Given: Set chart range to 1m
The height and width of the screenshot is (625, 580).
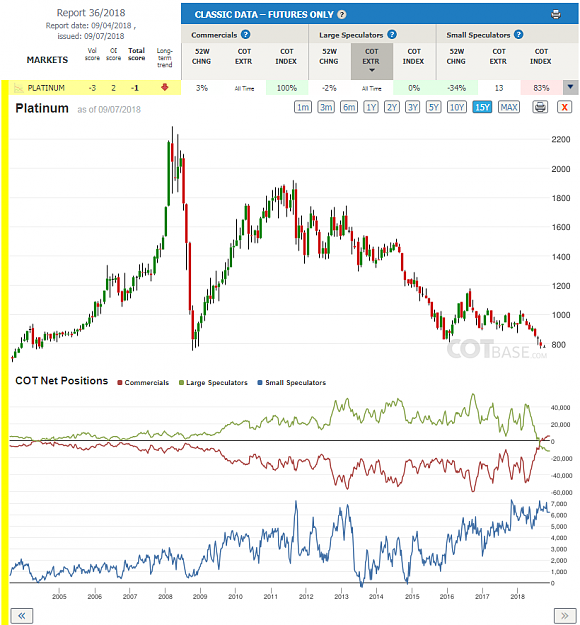Looking at the screenshot, I should [x=303, y=107].
